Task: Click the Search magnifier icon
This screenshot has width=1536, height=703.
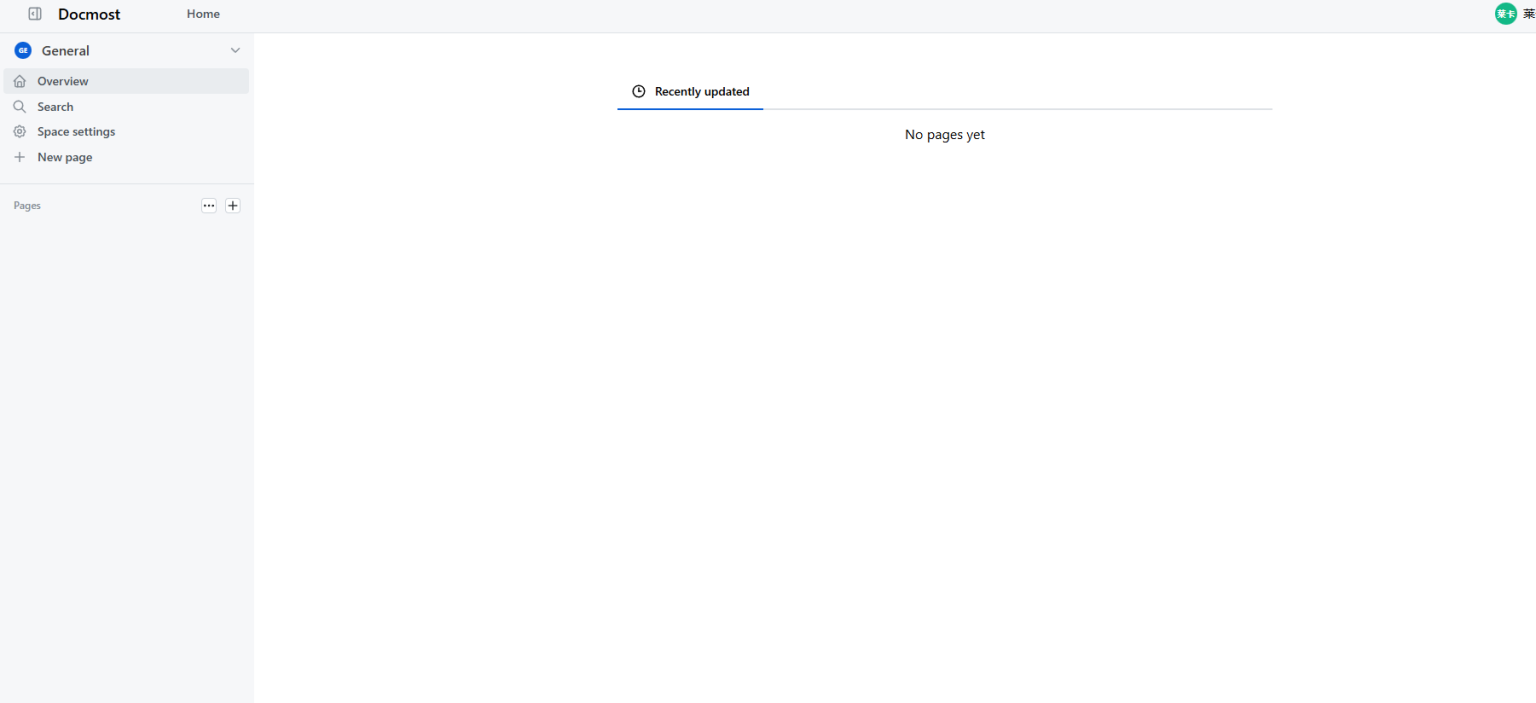Action: (x=20, y=107)
